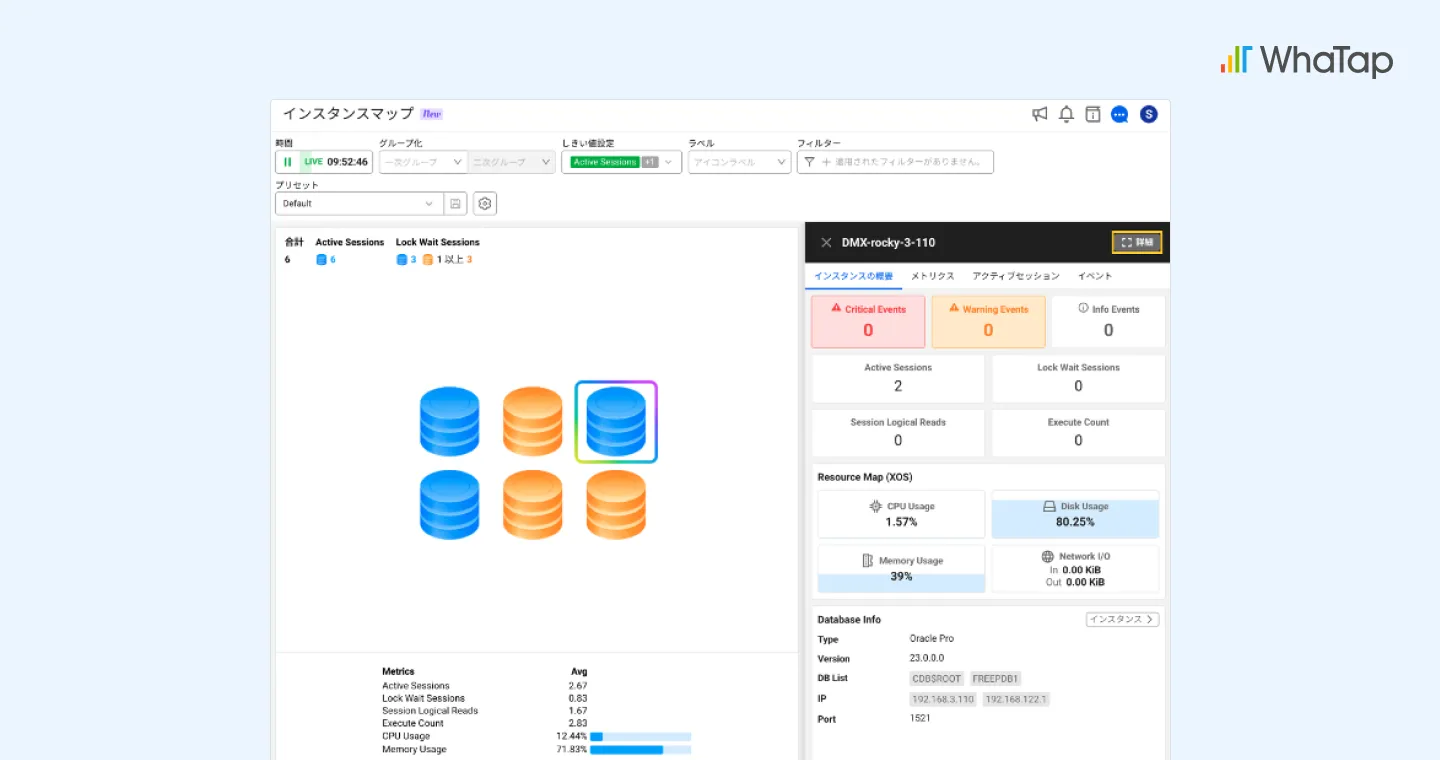
Task: Click the Session Logical Reads card
Action: pyautogui.click(x=898, y=433)
